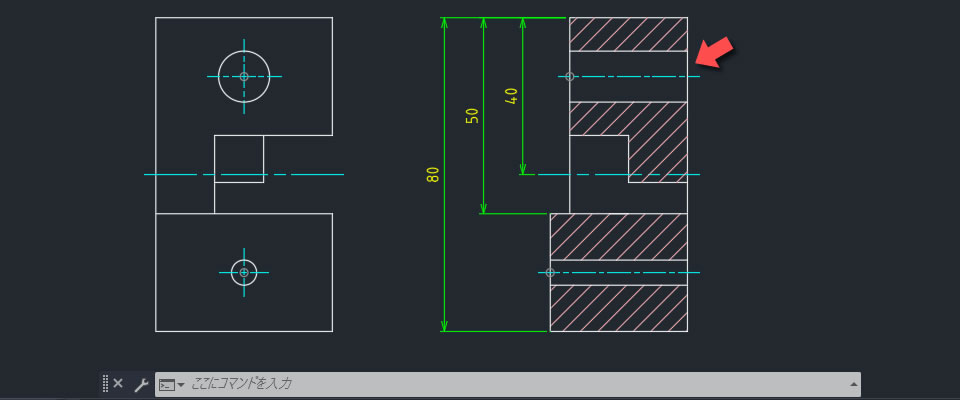Select the small circle in the lower left view
Image resolution: width=960 pixels, height=400 pixels.
coord(244,273)
